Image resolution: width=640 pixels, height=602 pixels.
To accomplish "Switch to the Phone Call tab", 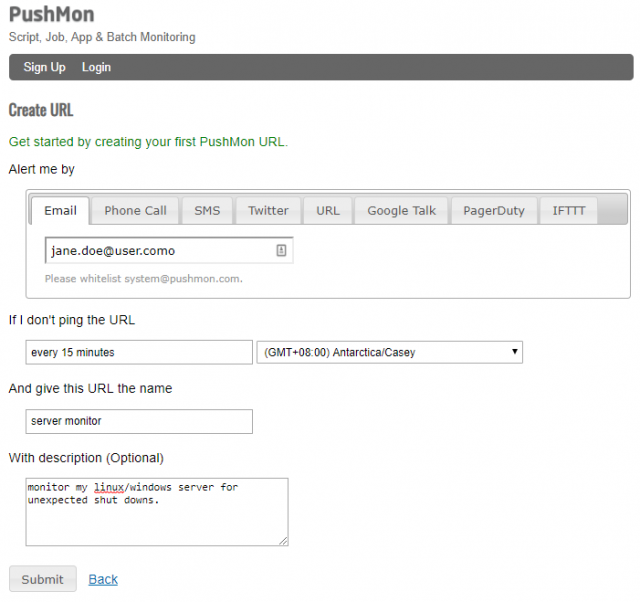I will point(135,211).
